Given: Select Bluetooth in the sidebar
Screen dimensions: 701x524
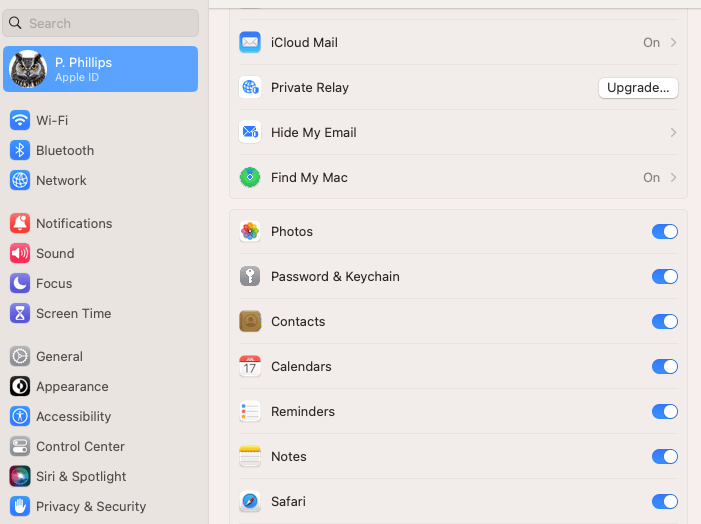Looking at the screenshot, I should [100, 150].
